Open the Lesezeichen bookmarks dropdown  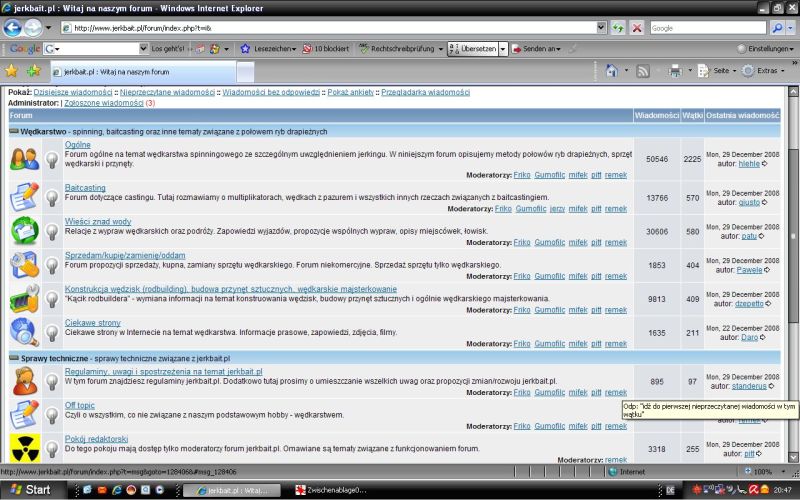tap(272, 48)
